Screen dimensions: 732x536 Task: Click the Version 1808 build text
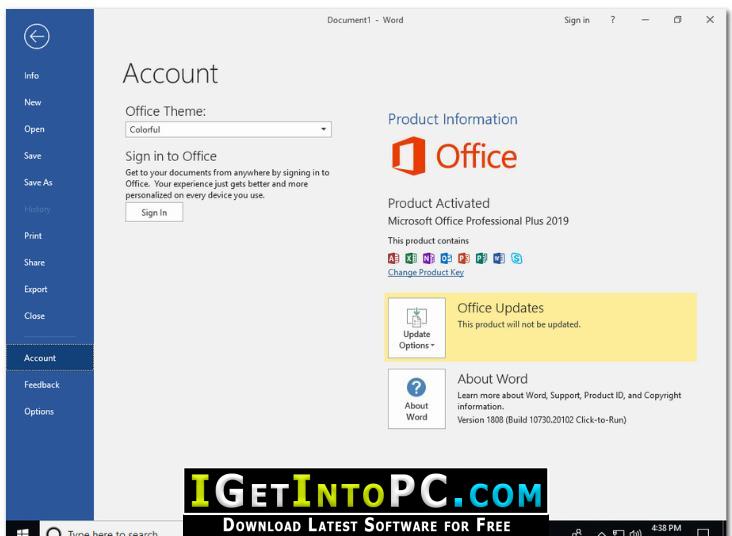pyautogui.click(x=542, y=420)
